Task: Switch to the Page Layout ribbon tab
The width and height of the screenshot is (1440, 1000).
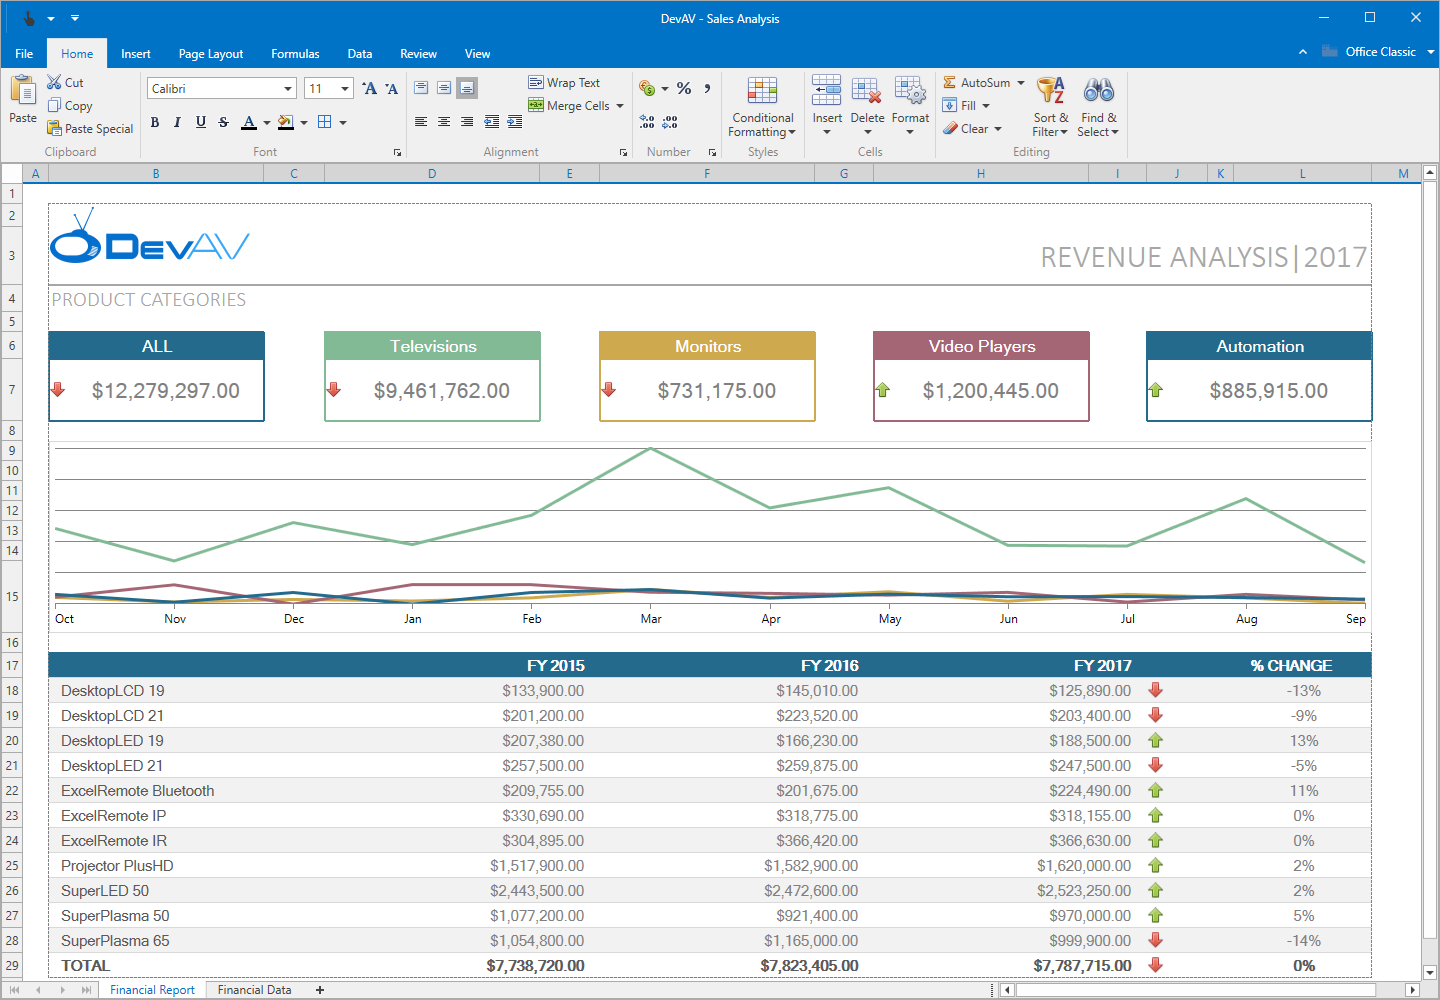Action: coord(210,54)
